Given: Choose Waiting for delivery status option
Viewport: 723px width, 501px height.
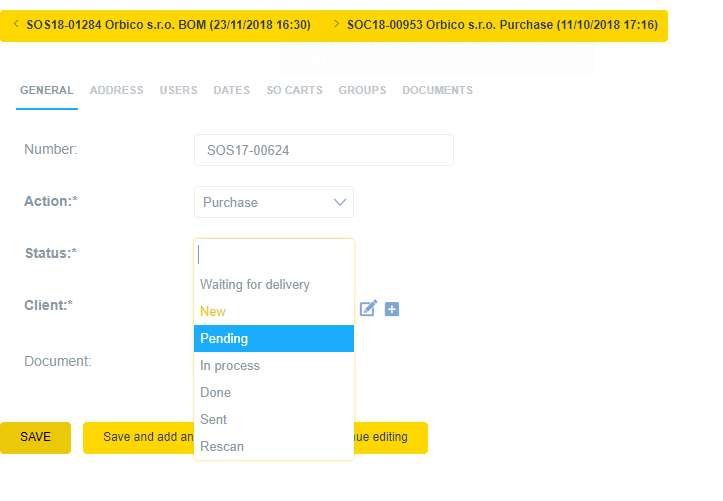Looking at the screenshot, I should [x=255, y=285].
